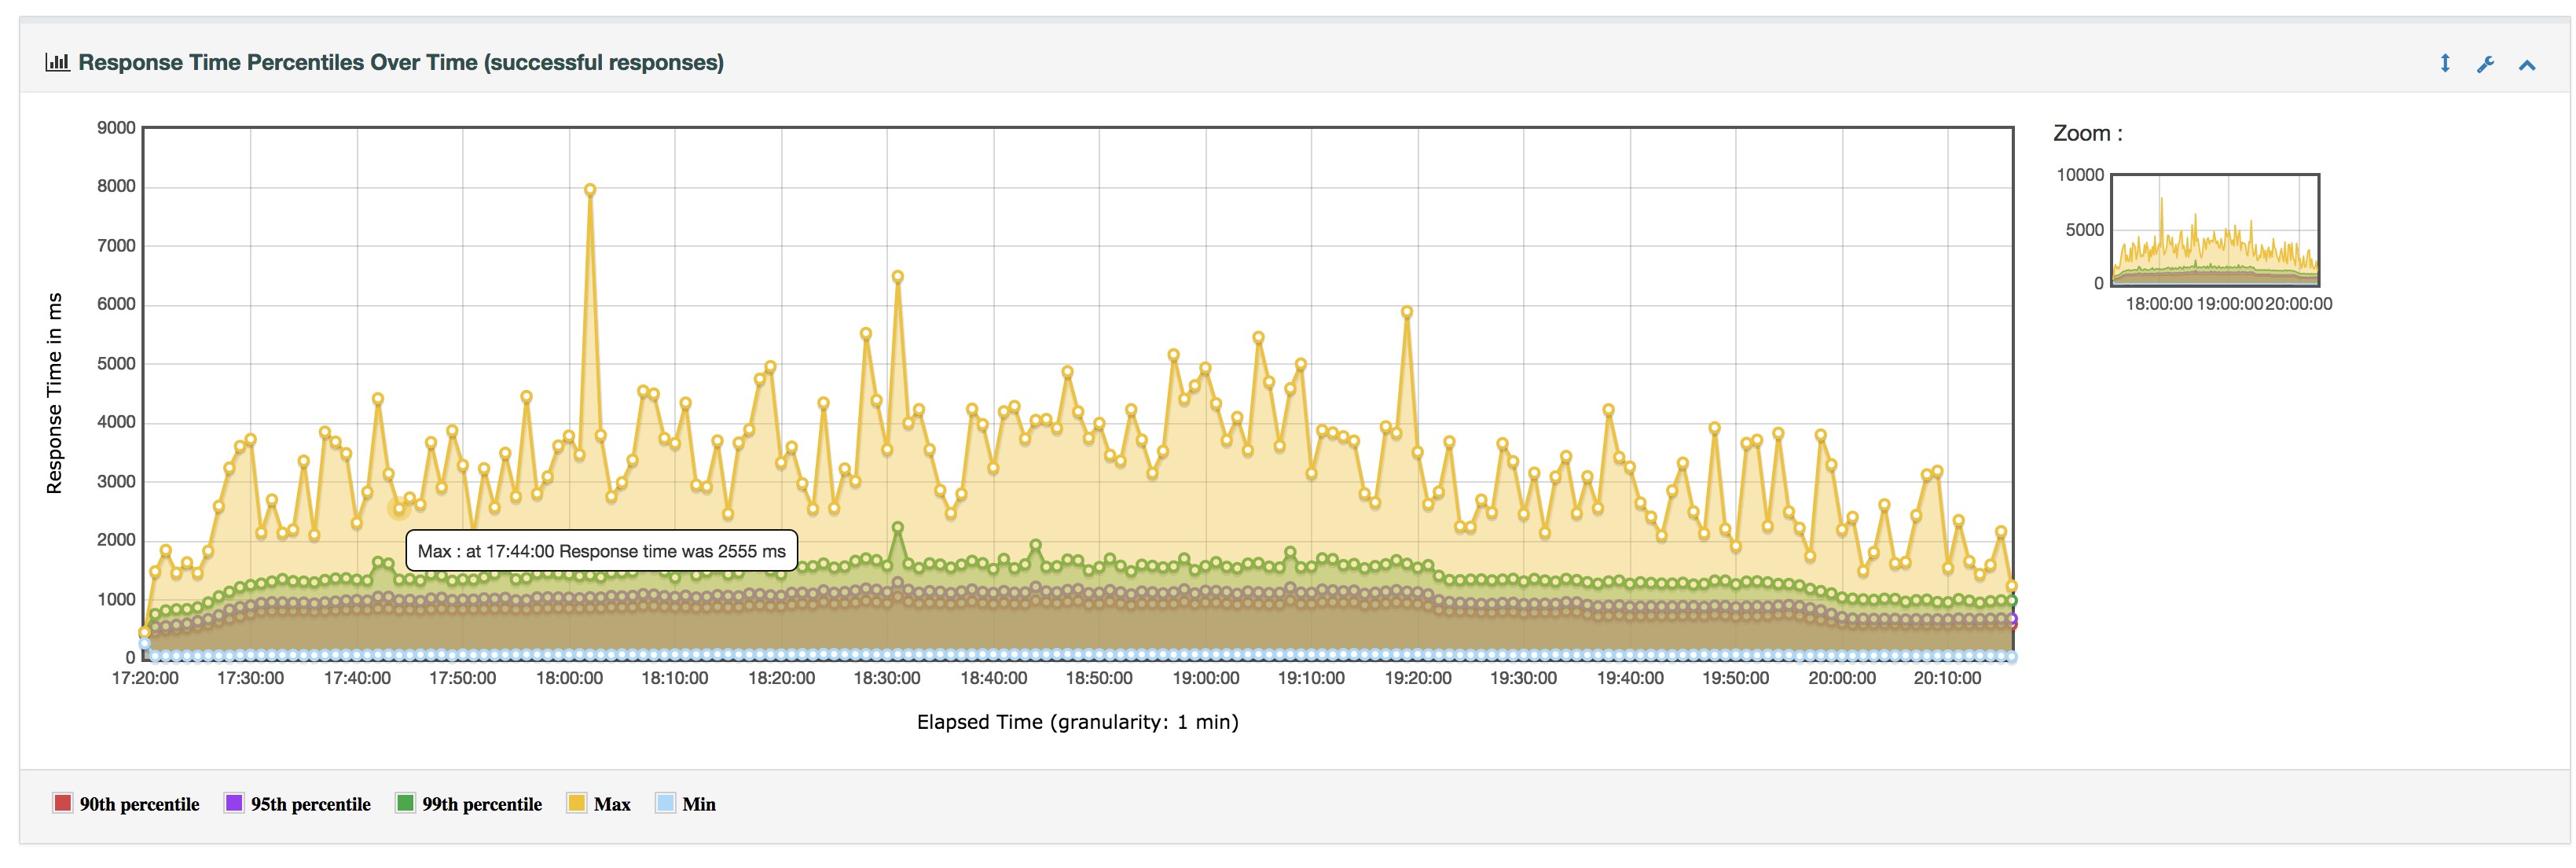Click the Max peak near 6500 ms
Image resolution: width=2576 pixels, height=868 pixels.
898,277
